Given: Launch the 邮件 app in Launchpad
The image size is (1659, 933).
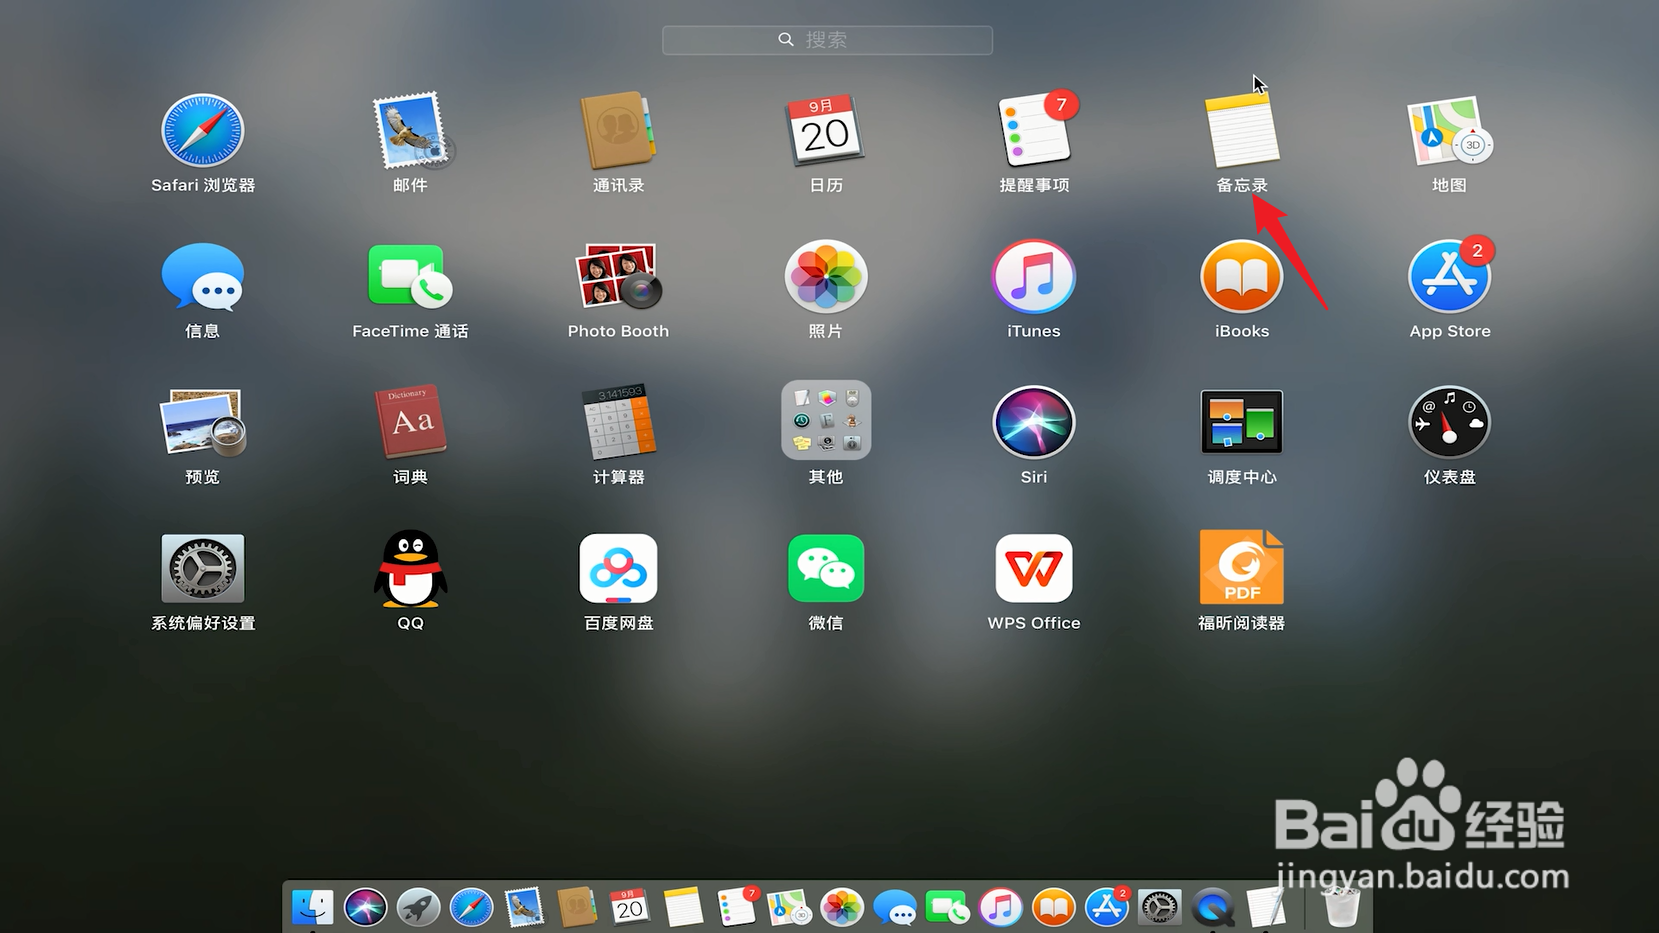Looking at the screenshot, I should 411,131.
